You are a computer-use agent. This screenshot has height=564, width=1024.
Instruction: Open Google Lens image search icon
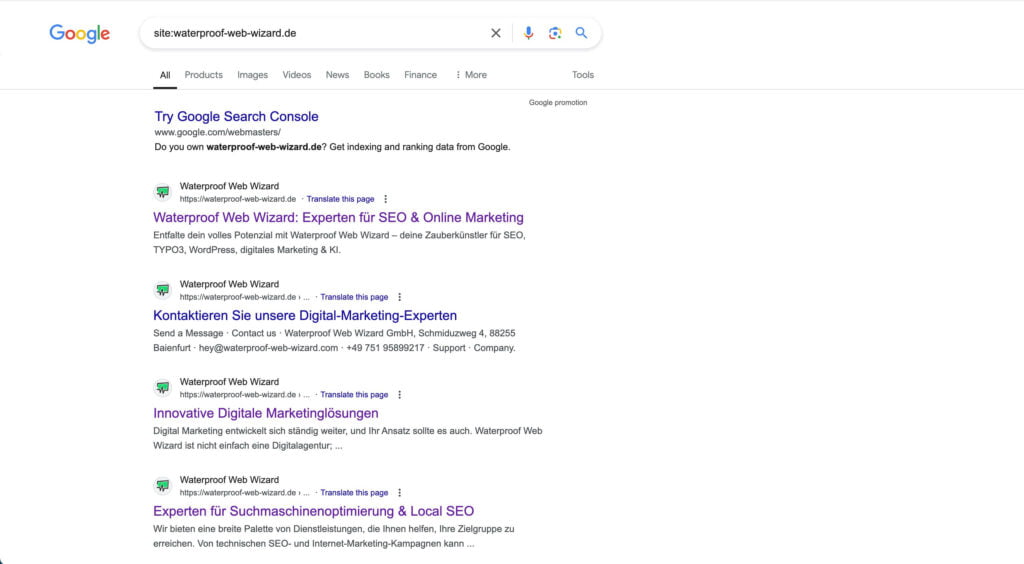[554, 33]
